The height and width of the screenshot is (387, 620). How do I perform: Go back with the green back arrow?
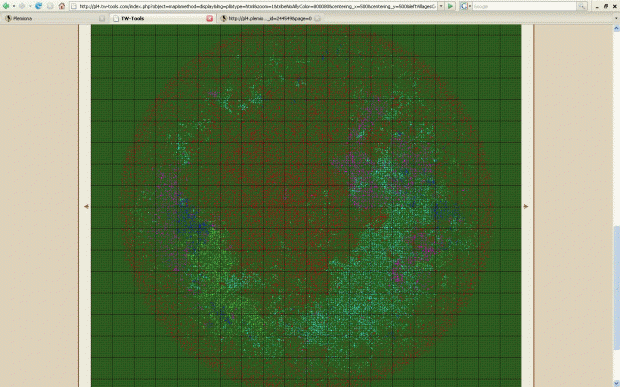6,6
